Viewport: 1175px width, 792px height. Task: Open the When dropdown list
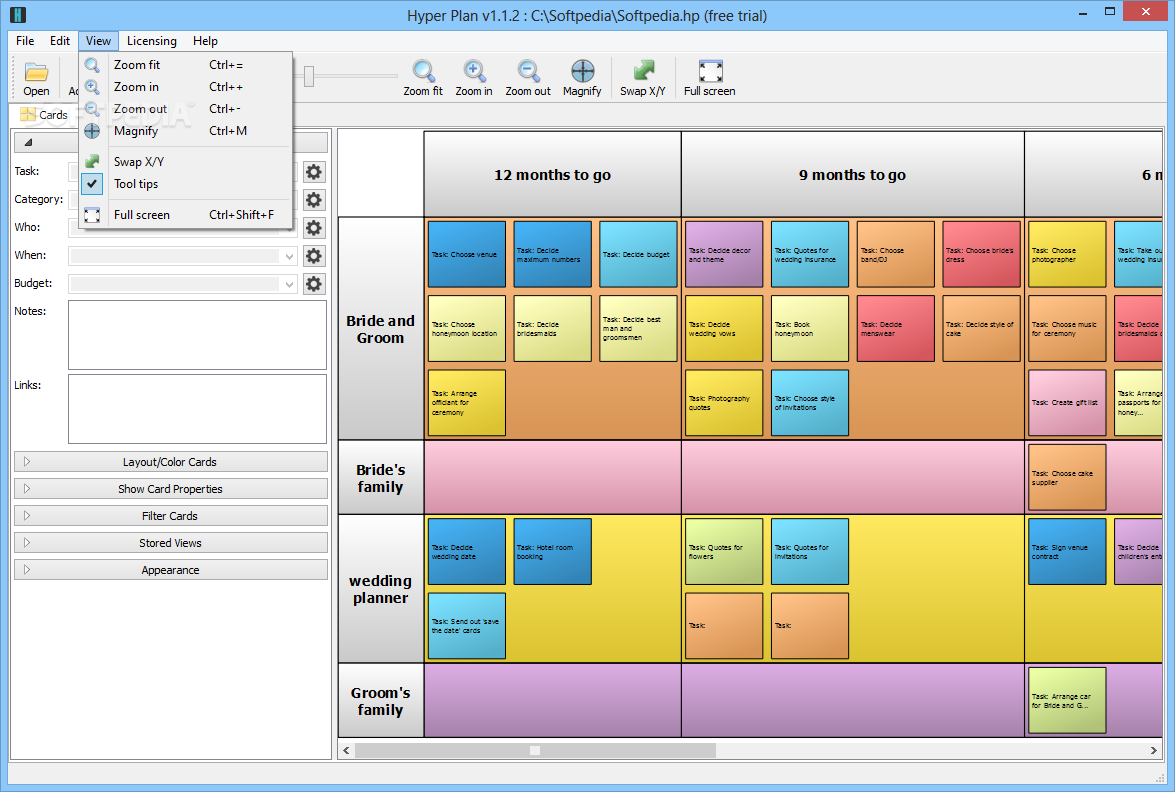[x=289, y=256]
